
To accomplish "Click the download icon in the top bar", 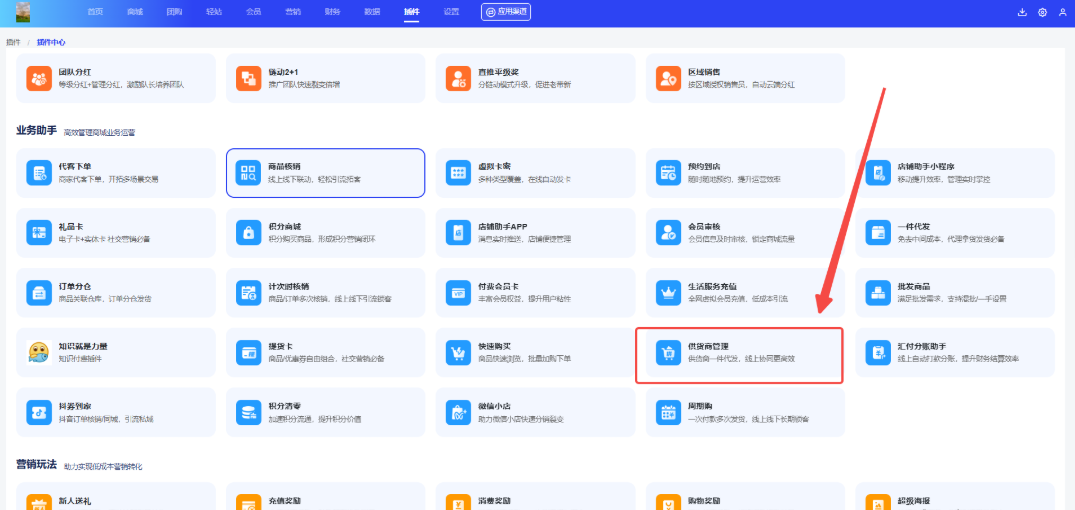I will [x=1022, y=13].
